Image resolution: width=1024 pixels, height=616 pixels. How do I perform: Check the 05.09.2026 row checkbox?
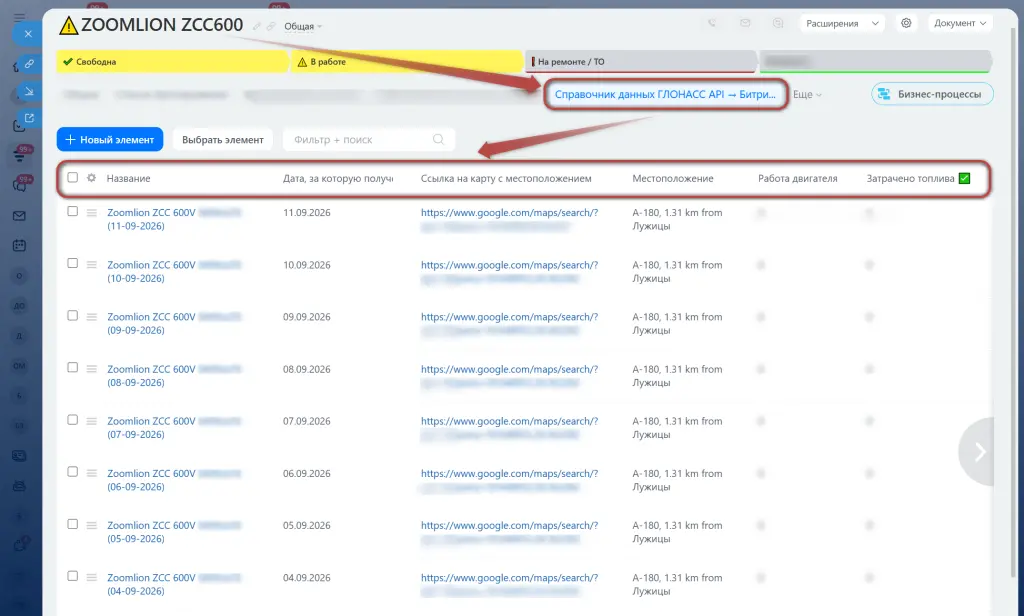(x=72, y=524)
